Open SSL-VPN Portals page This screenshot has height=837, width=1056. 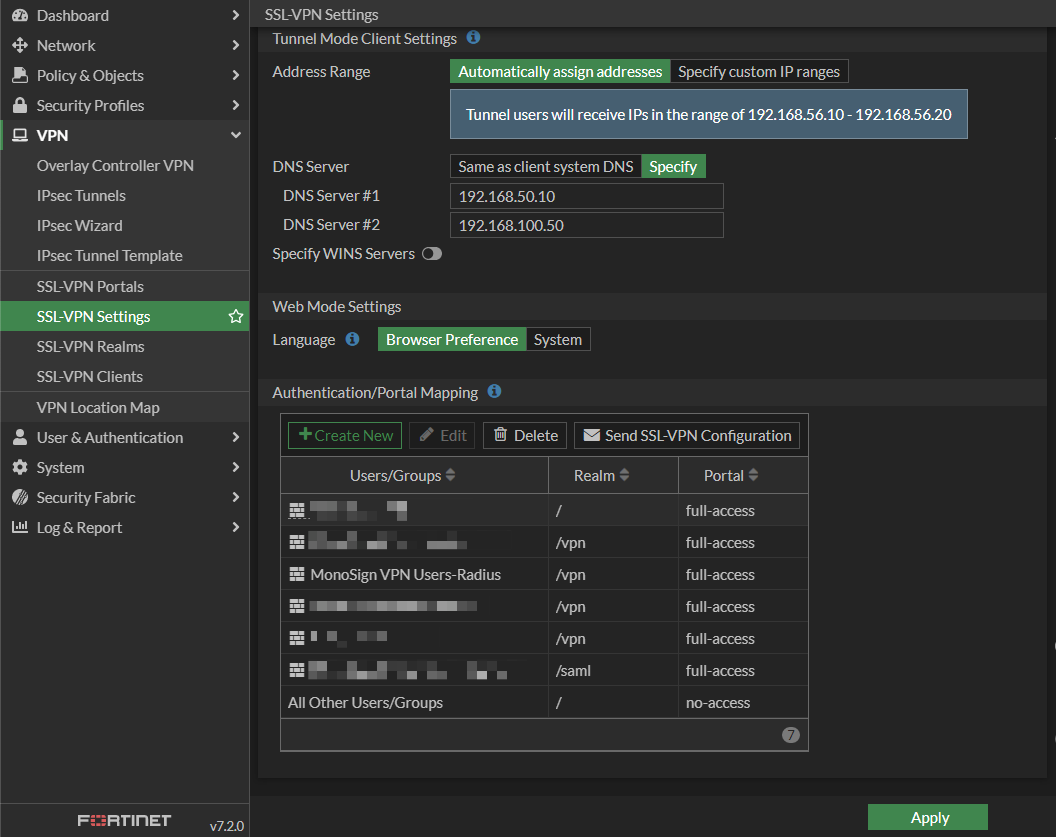coord(90,287)
